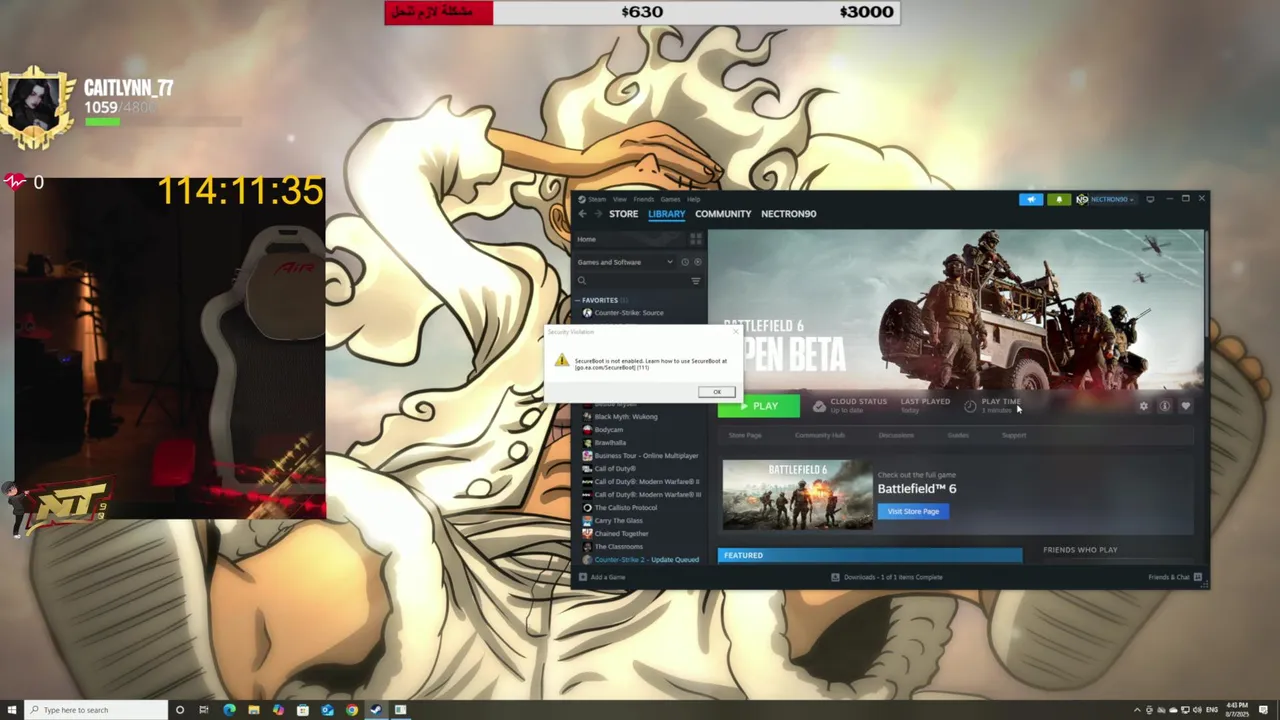Select Call of Duty®: Modern Warfare® II

click(x=641, y=482)
